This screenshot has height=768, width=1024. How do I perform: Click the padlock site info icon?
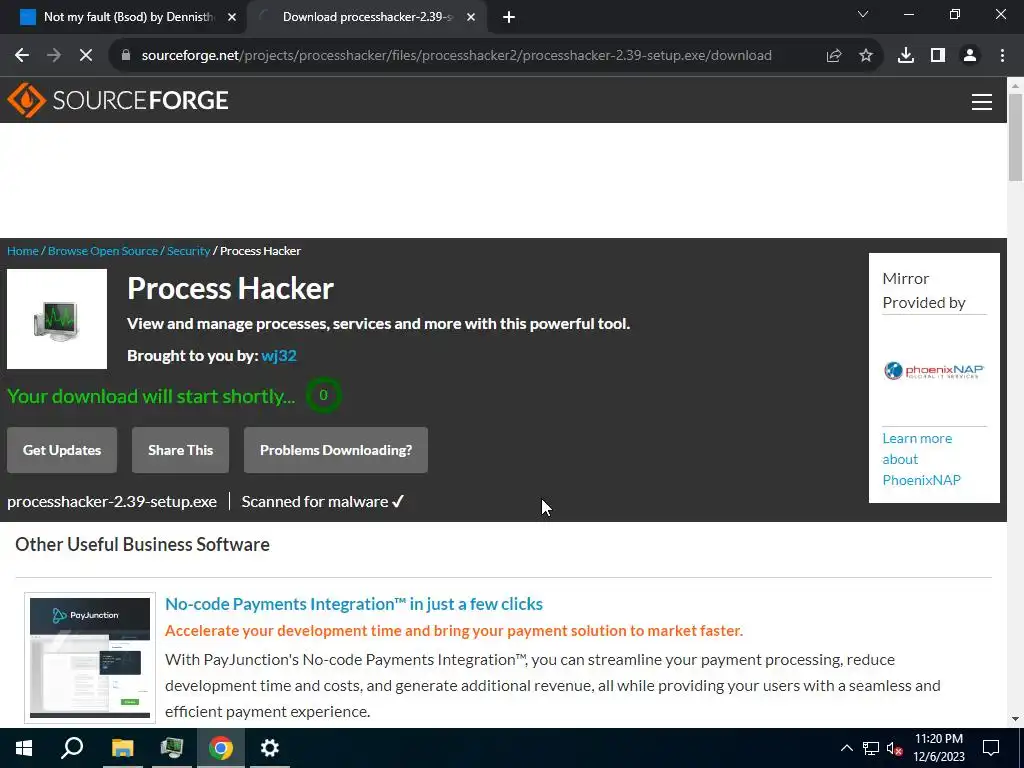point(126,56)
